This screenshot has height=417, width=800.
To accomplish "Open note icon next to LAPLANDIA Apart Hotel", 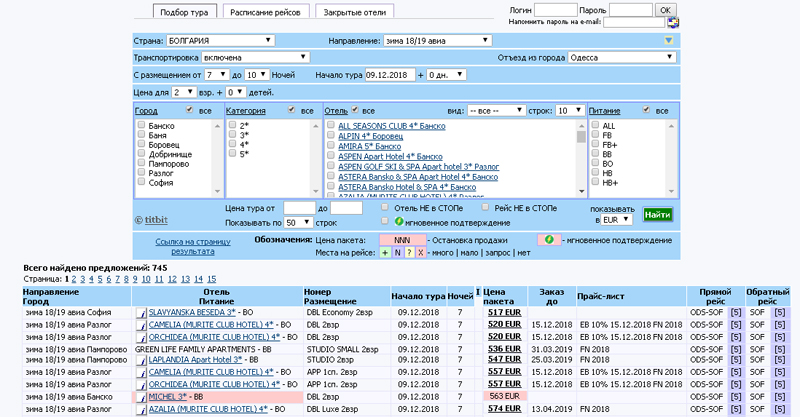I will click(x=142, y=360).
